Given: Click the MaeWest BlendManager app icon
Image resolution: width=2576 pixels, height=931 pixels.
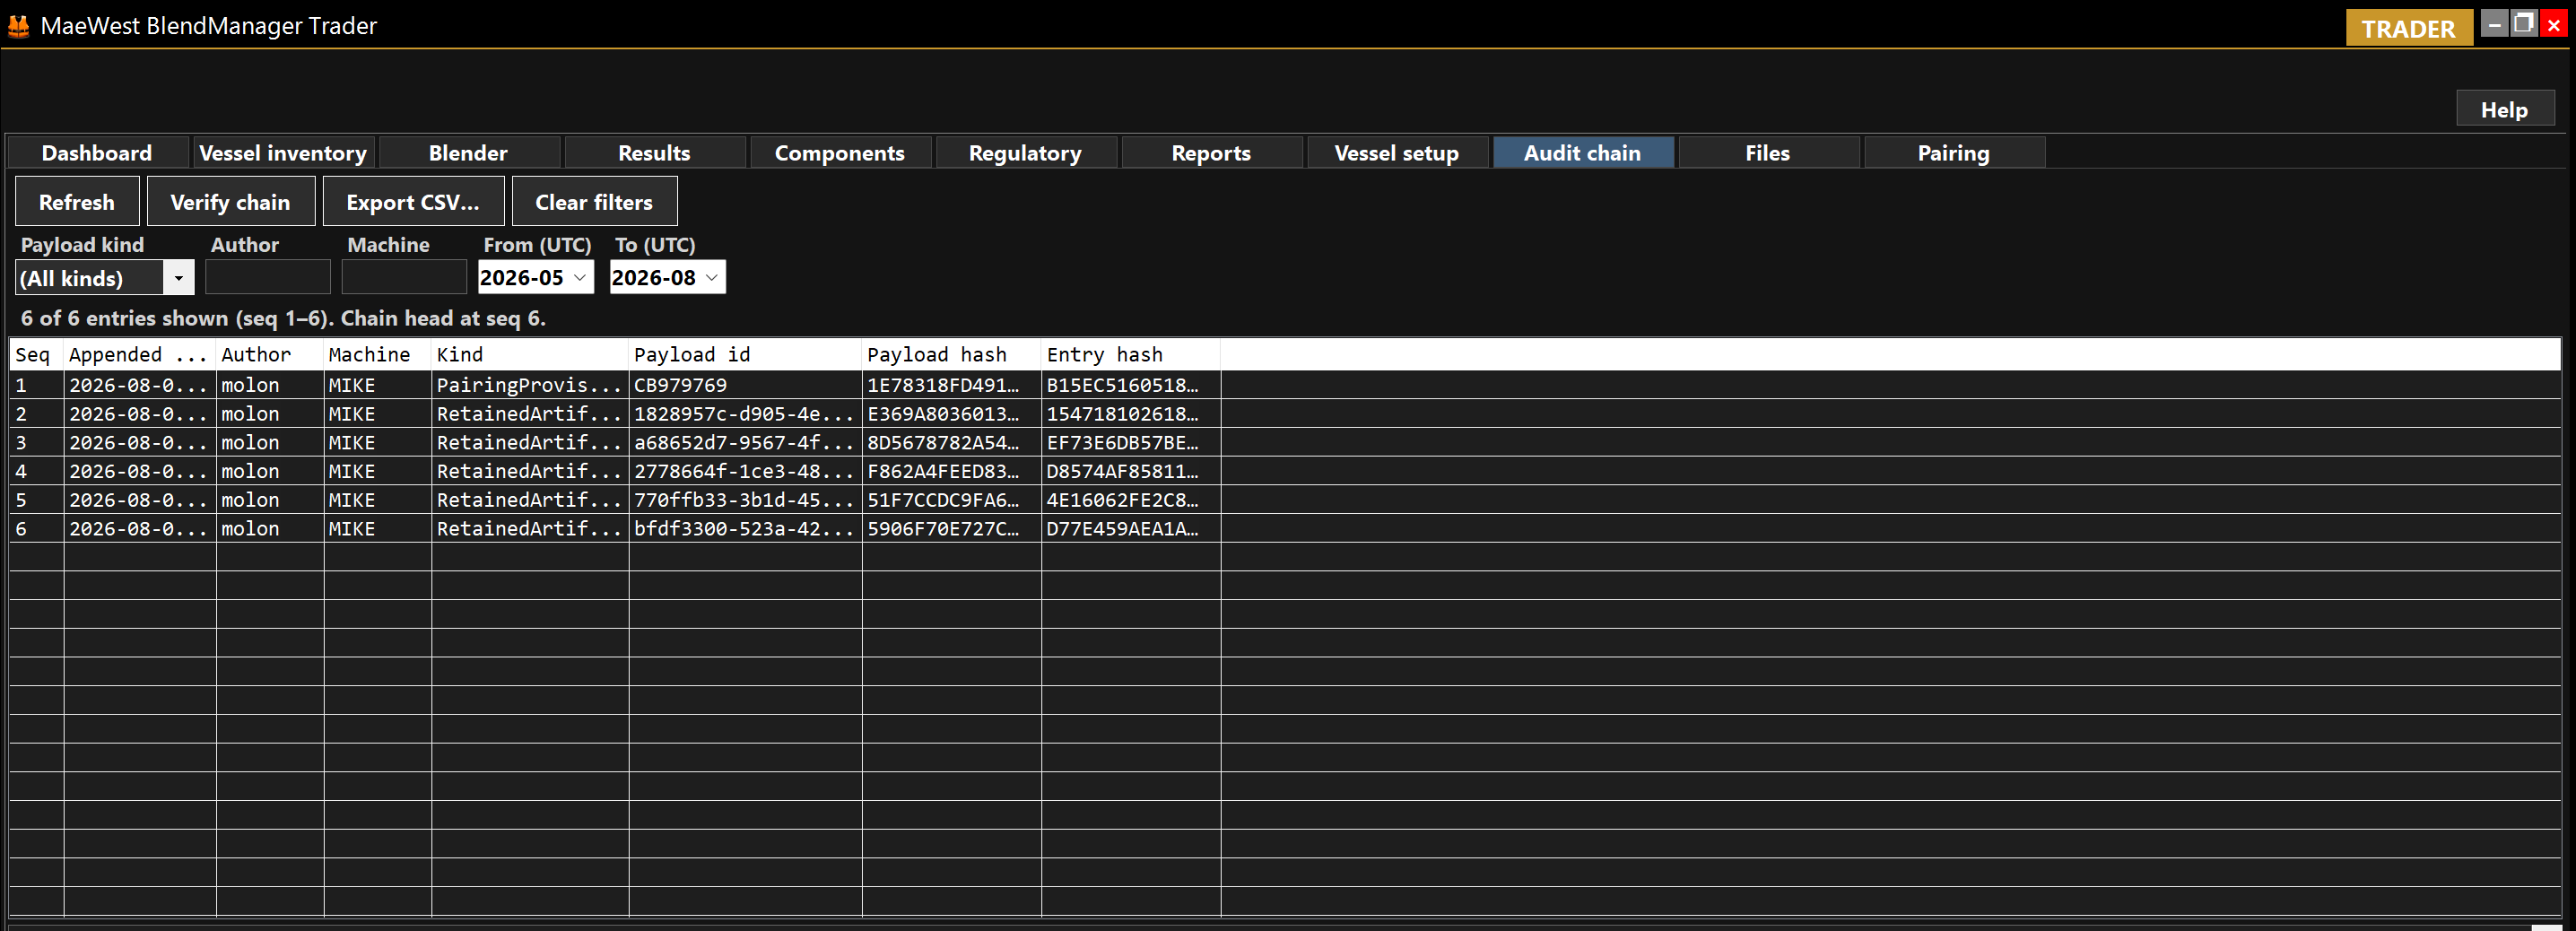Looking at the screenshot, I should click(x=18, y=25).
